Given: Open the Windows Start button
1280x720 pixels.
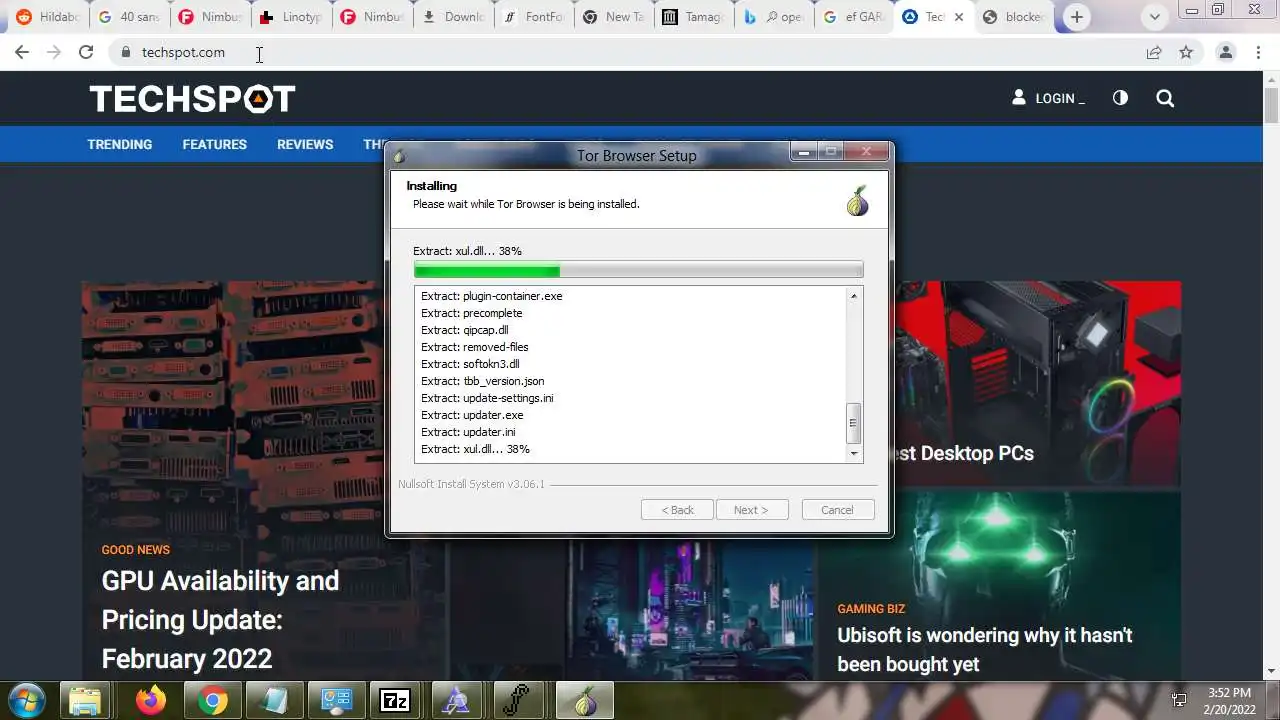Looking at the screenshot, I should click(25, 699).
